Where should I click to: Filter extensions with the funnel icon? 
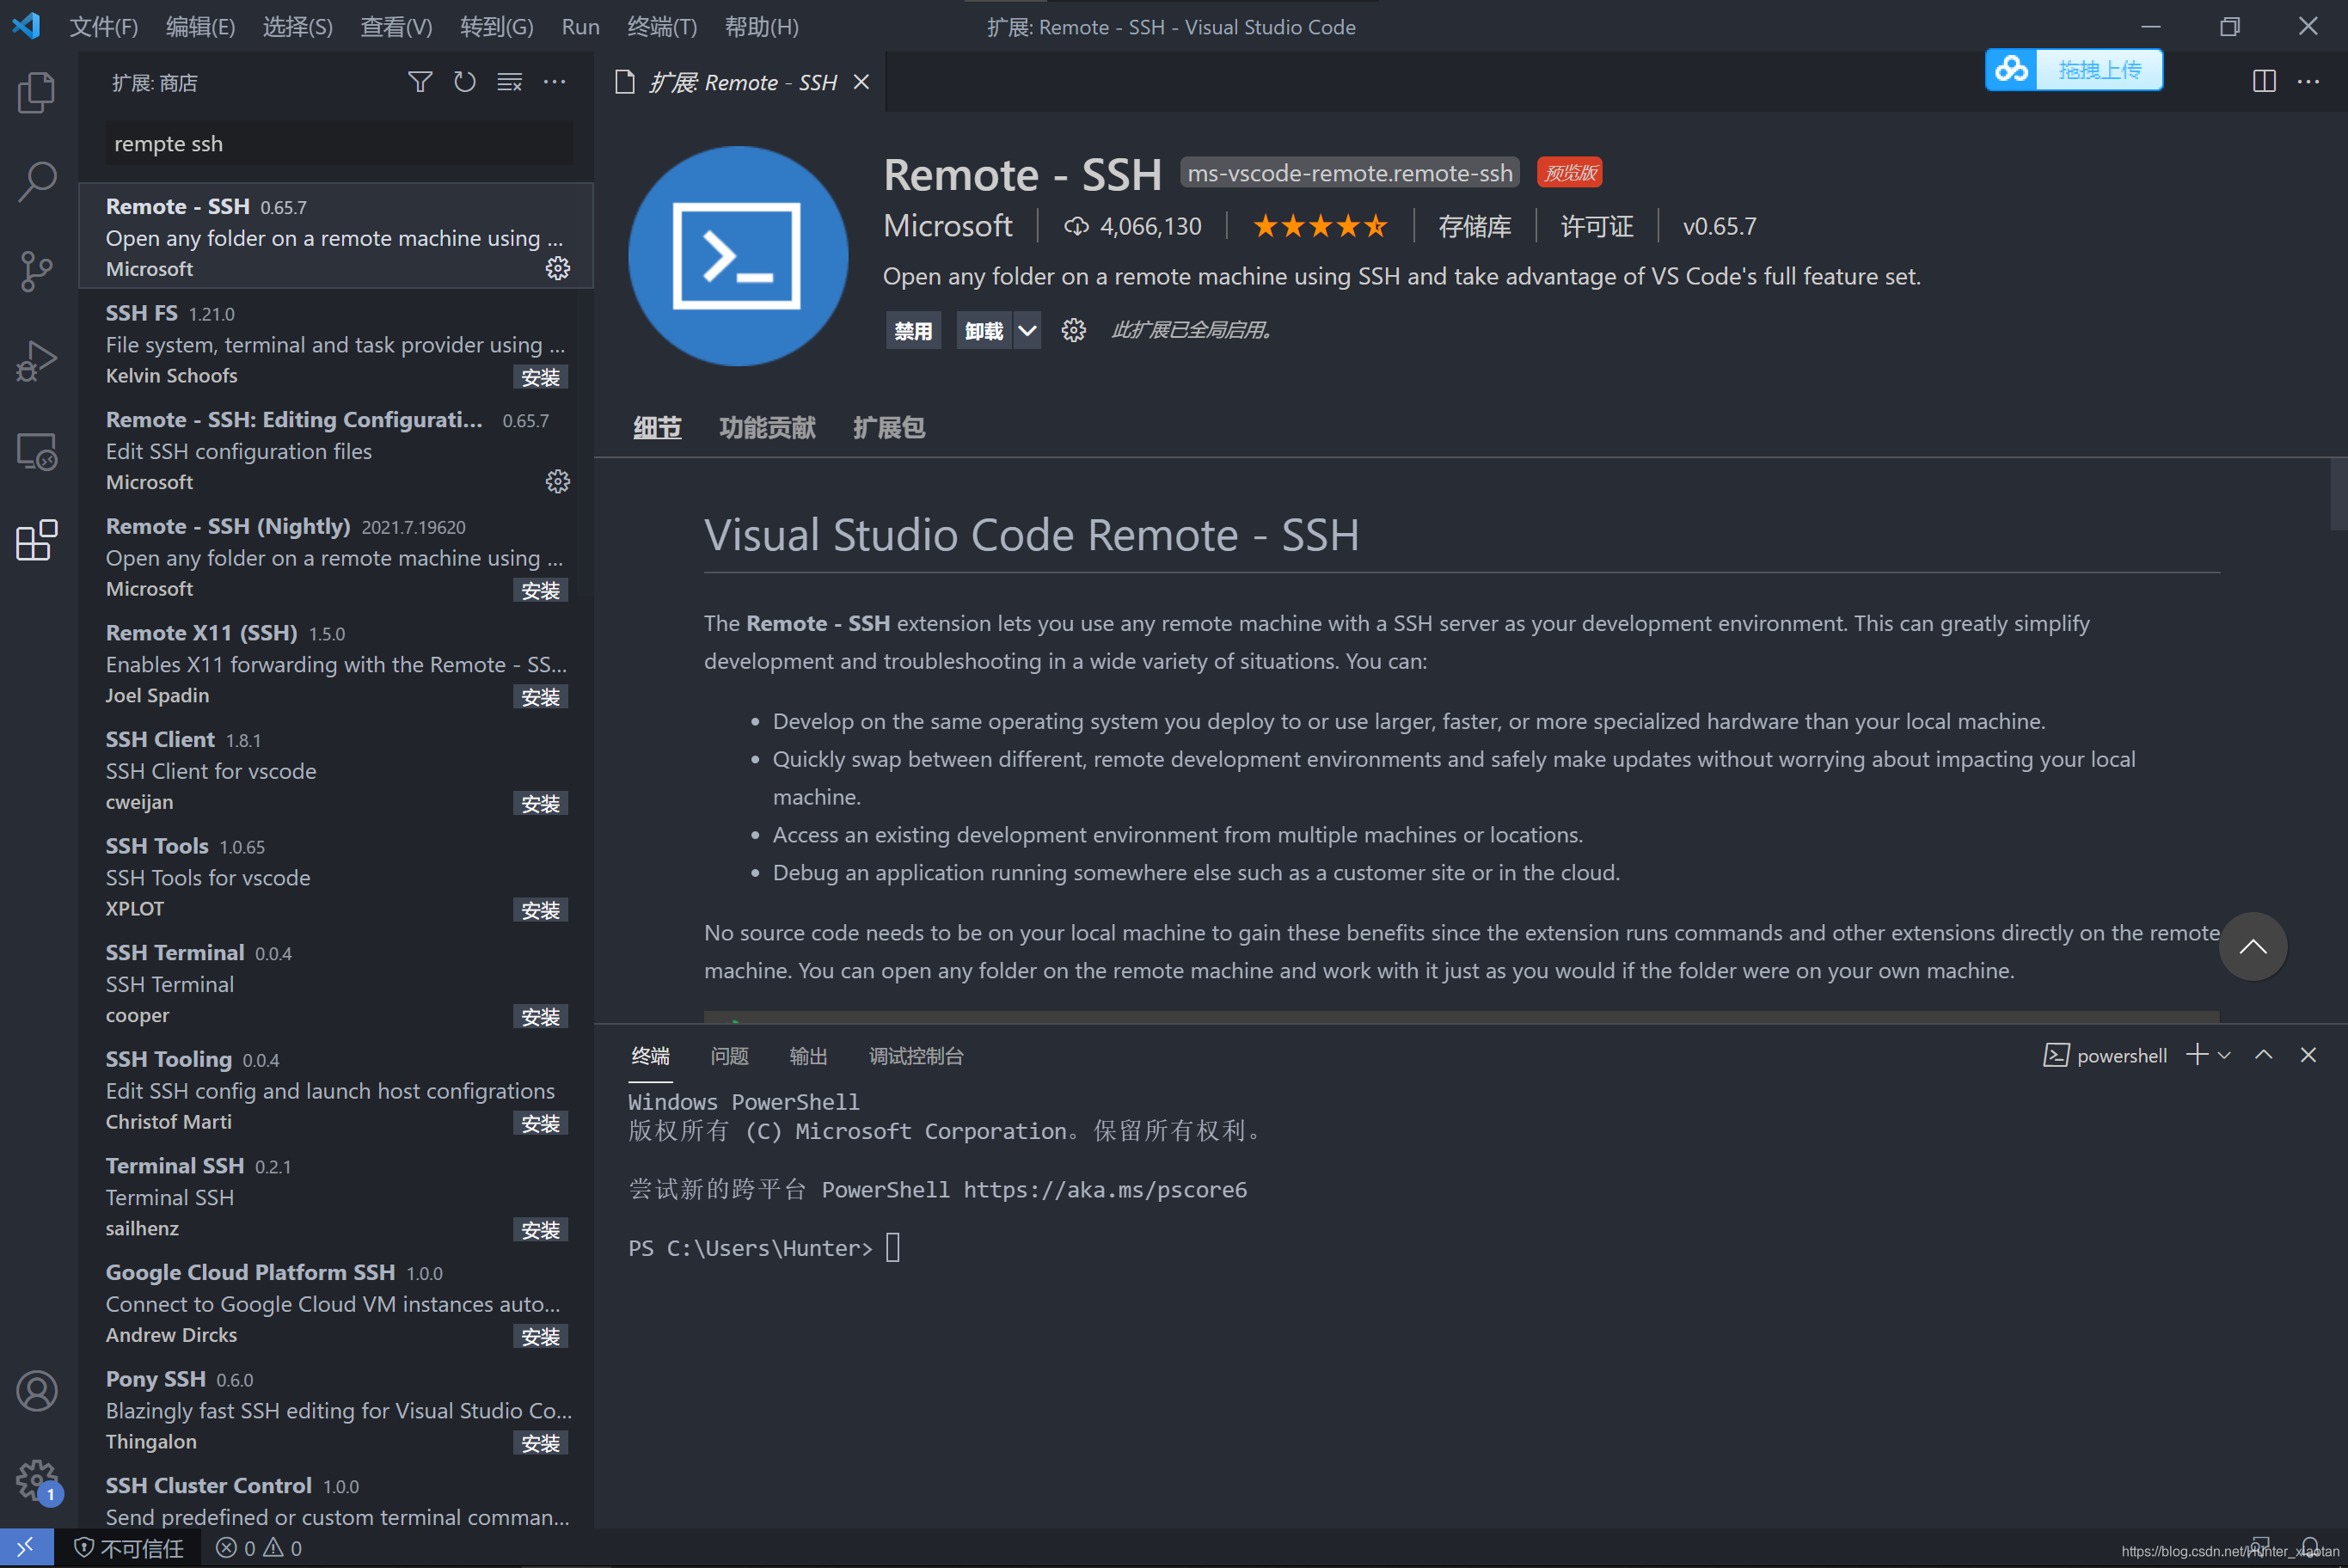point(420,82)
